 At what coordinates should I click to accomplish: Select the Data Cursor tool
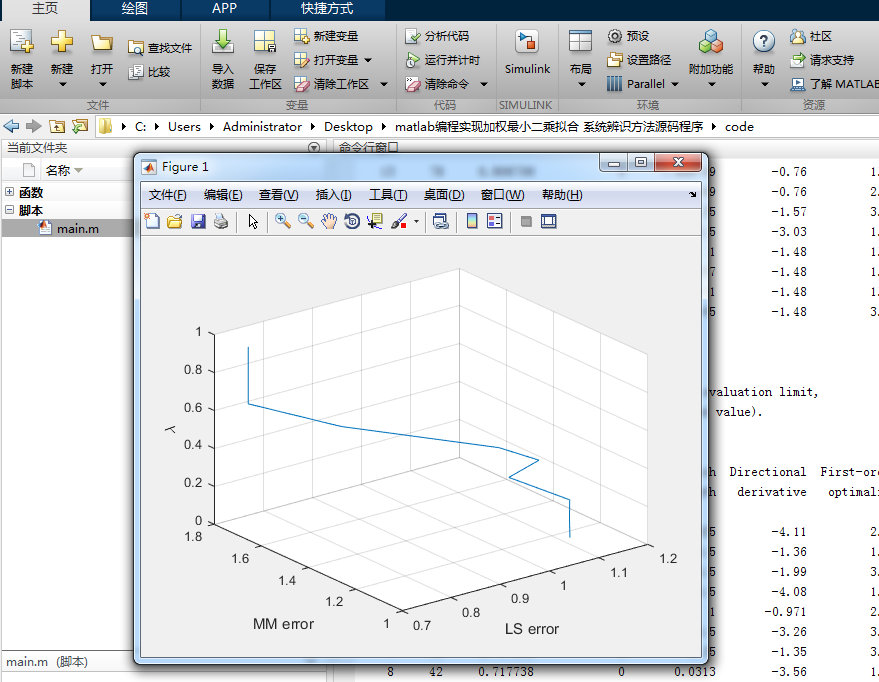375,221
